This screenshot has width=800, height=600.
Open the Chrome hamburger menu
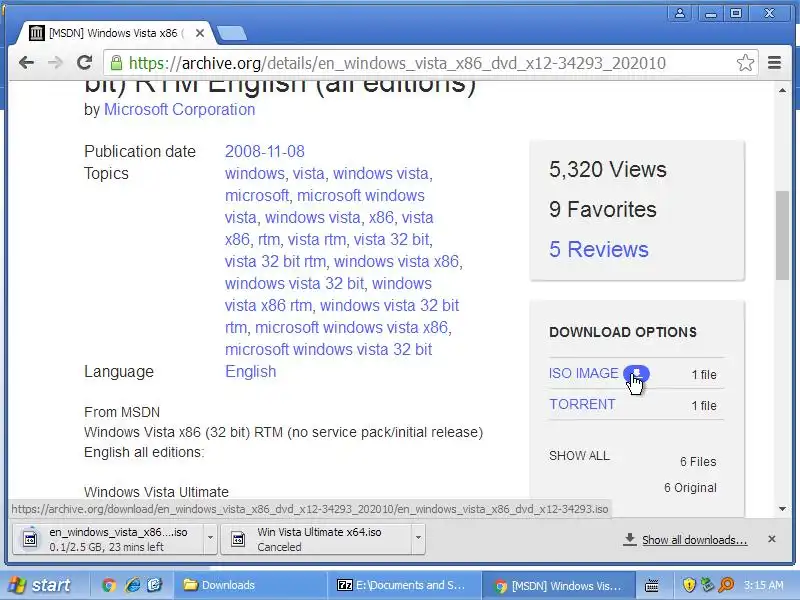774,63
